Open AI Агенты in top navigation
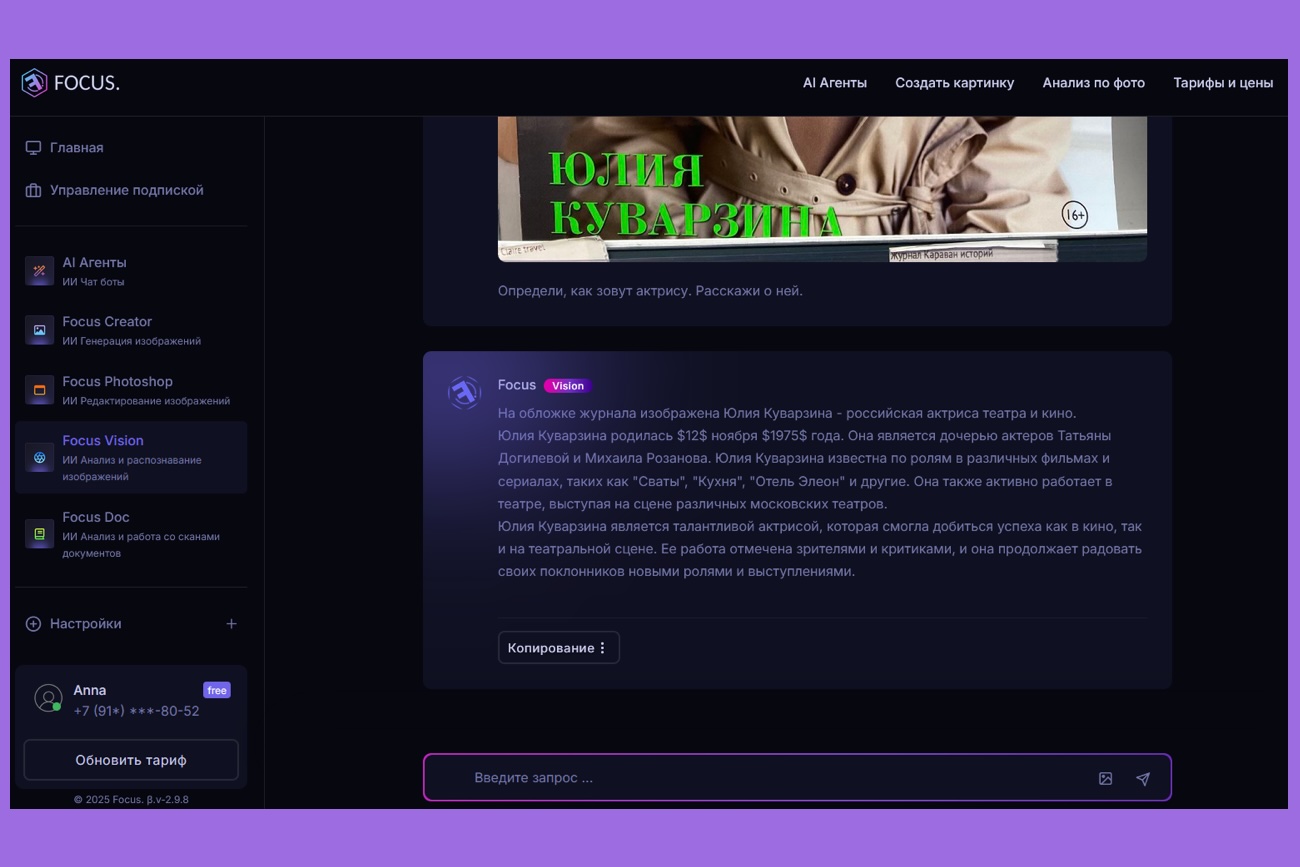The image size is (1300, 867). pos(834,83)
